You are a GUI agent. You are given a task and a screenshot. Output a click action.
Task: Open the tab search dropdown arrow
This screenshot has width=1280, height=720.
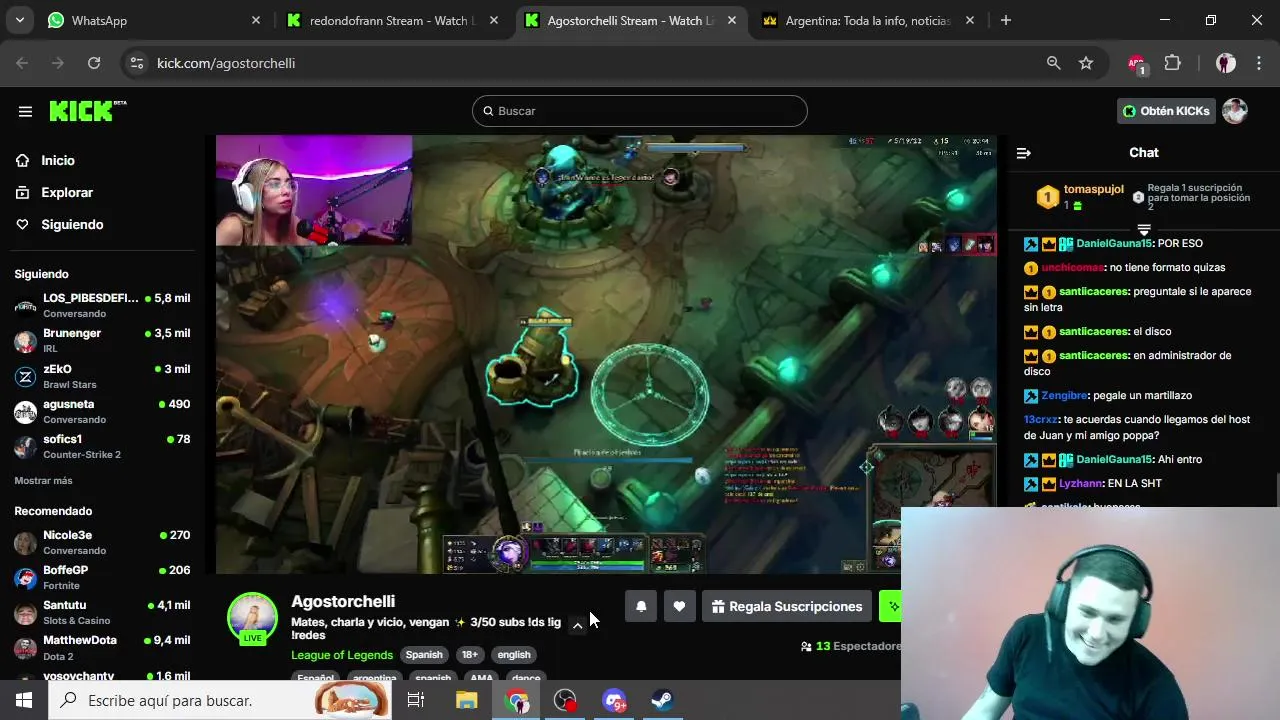(x=19, y=20)
